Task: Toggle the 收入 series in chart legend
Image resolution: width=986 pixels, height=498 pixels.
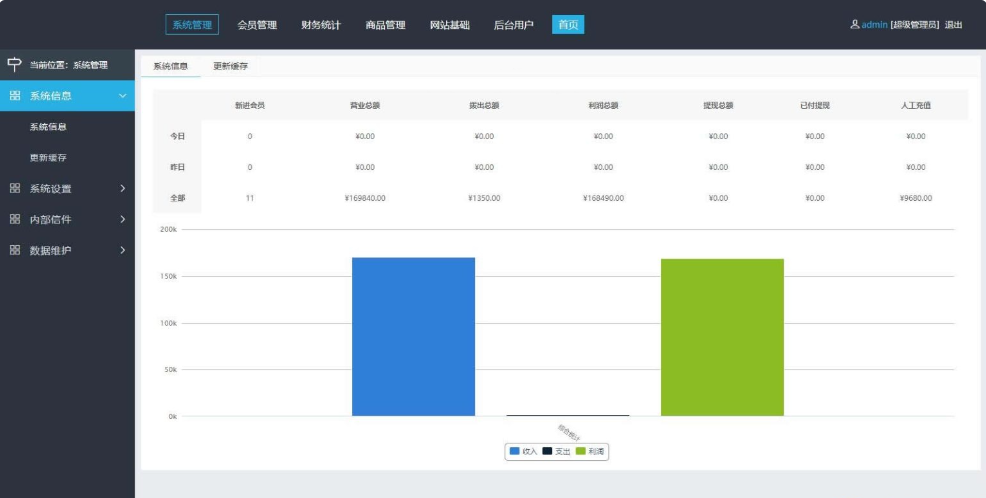Action: pyautogui.click(x=523, y=452)
